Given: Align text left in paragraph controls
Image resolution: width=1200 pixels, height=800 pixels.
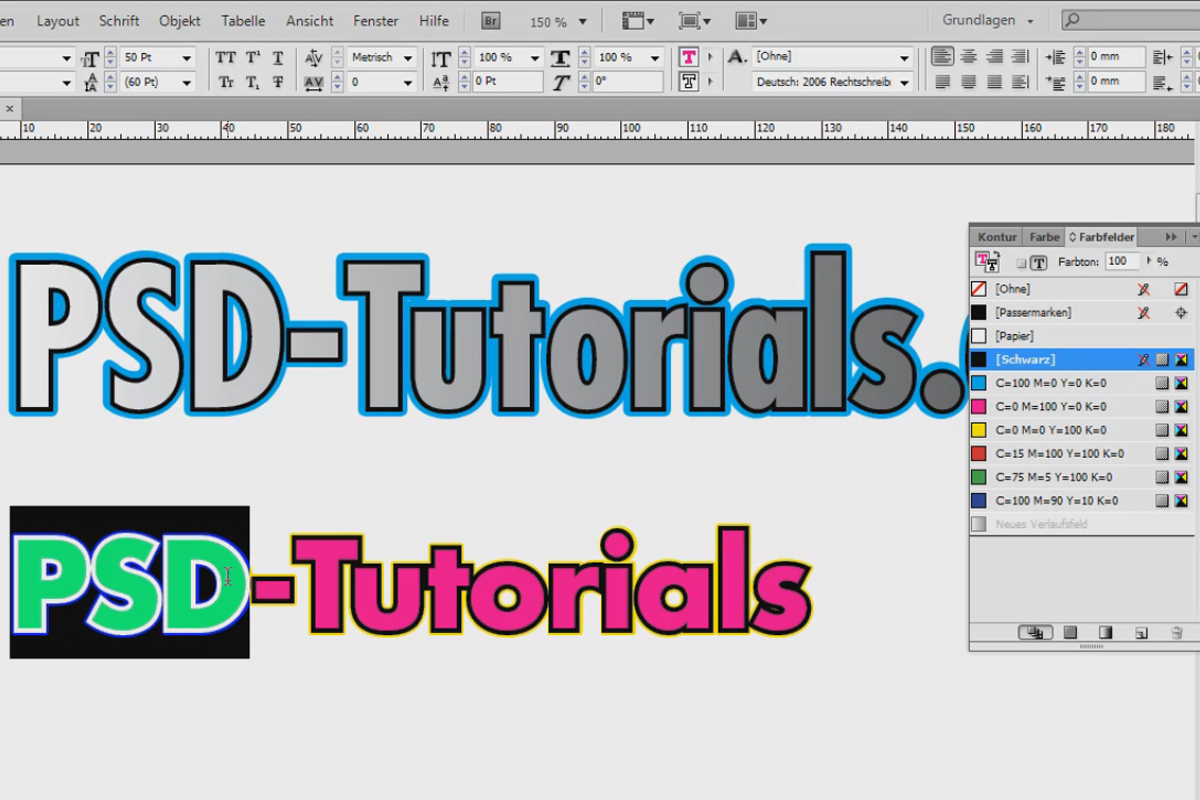Looking at the screenshot, I should 943,57.
